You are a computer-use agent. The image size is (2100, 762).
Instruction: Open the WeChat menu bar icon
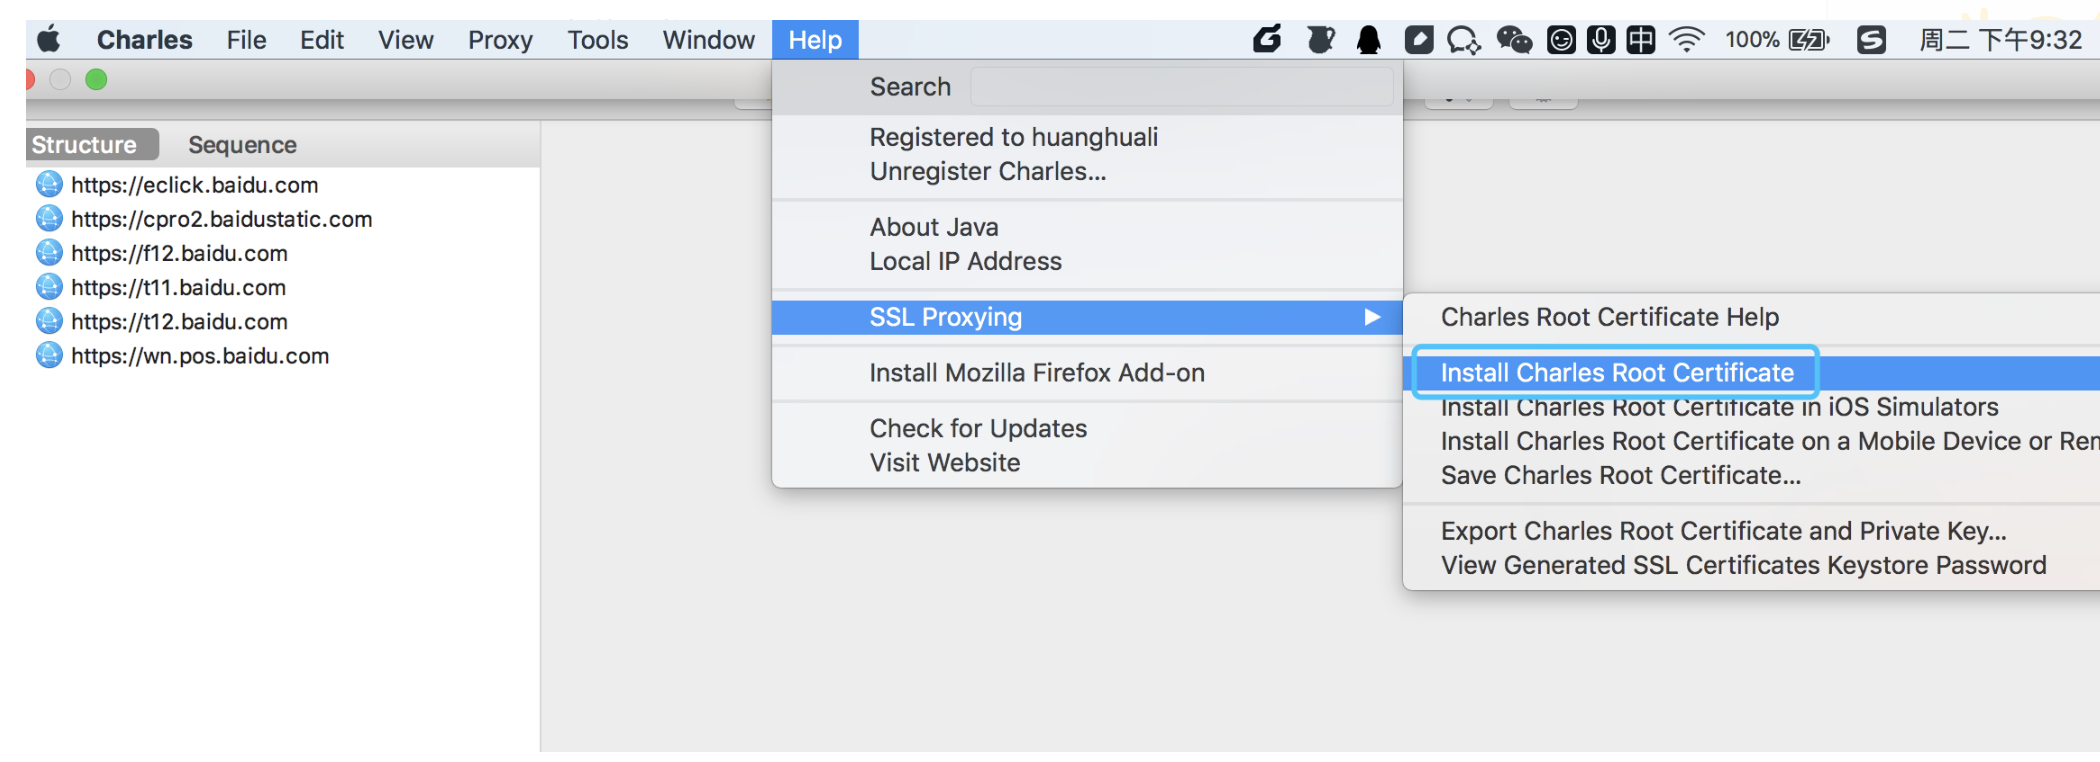pyautogui.click(x=1514, y=40)
